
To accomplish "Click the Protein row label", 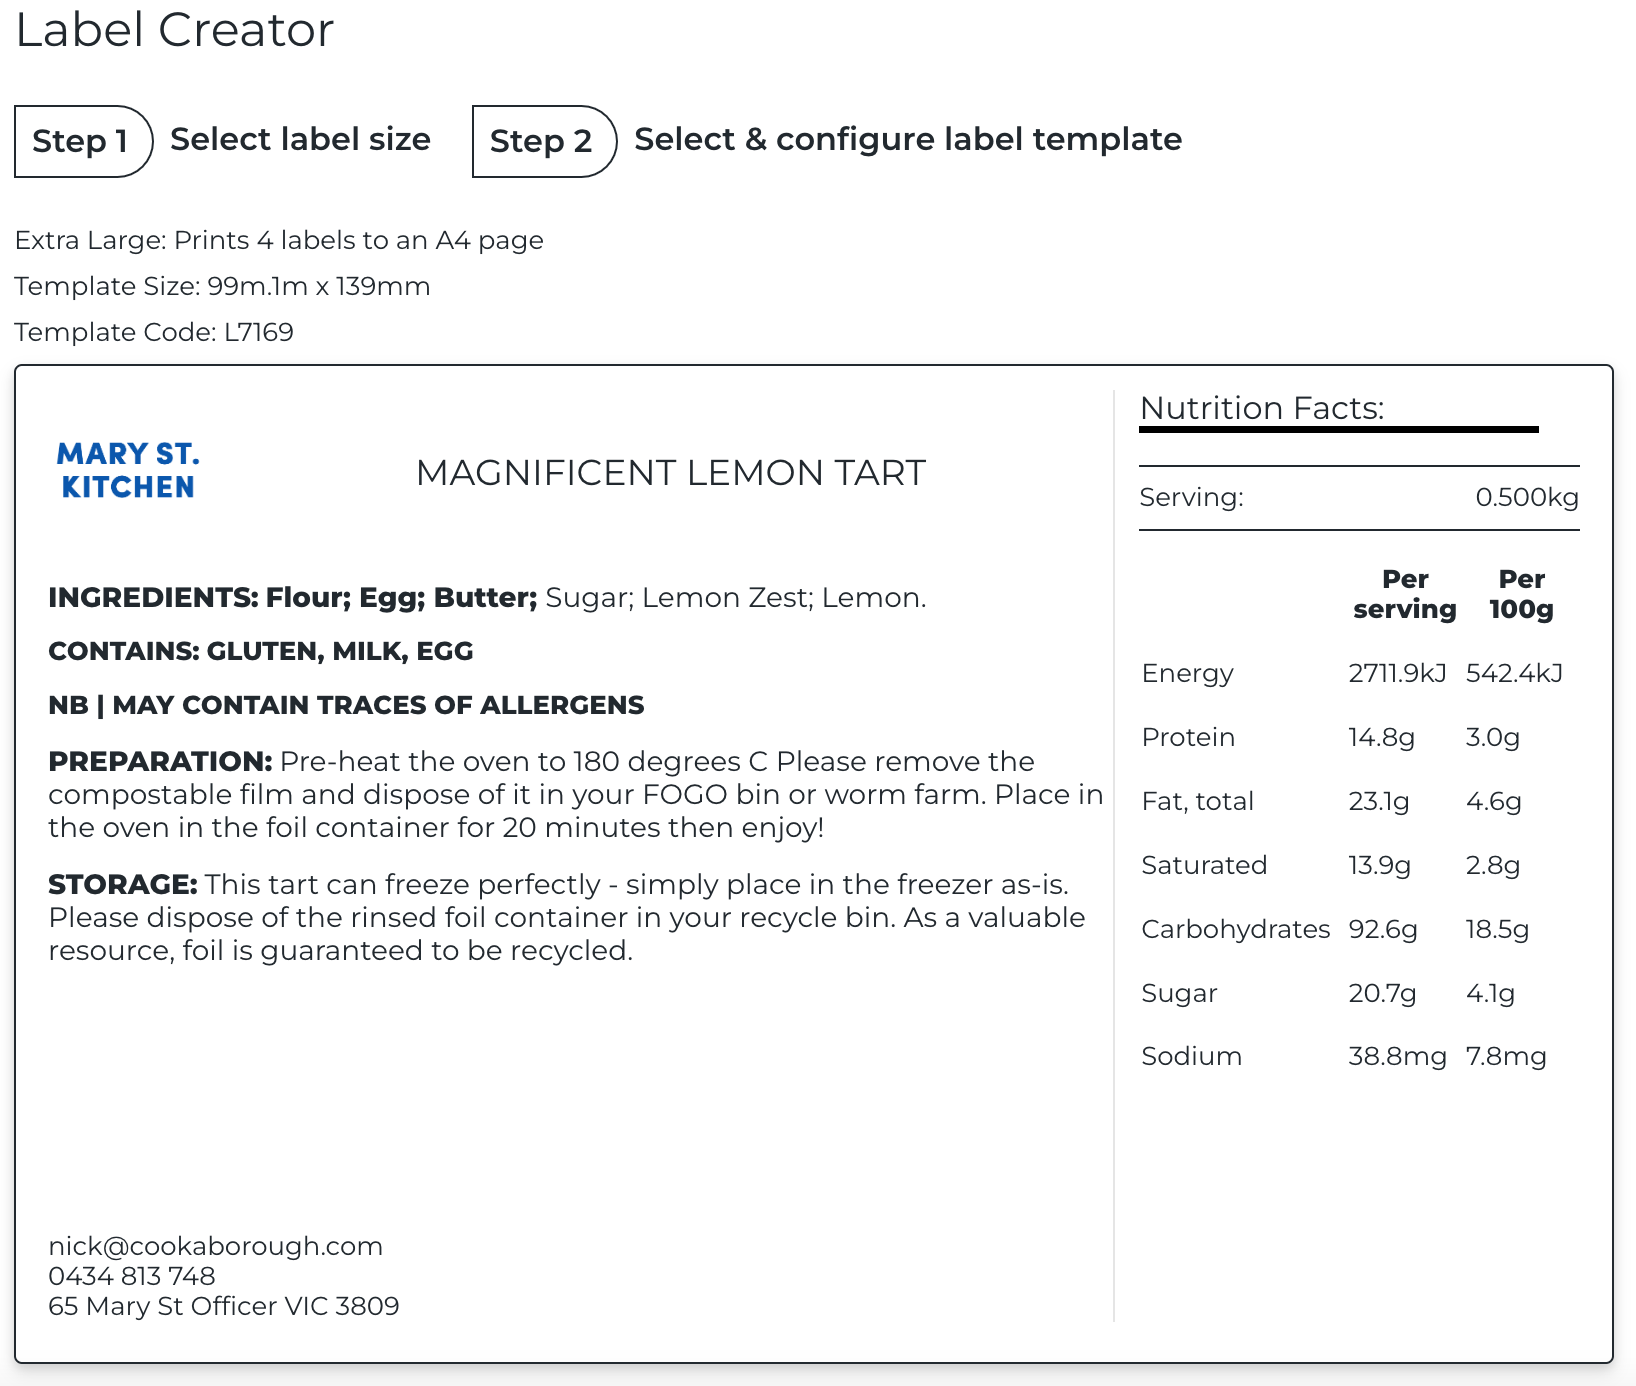I will tap(1188, 737).
